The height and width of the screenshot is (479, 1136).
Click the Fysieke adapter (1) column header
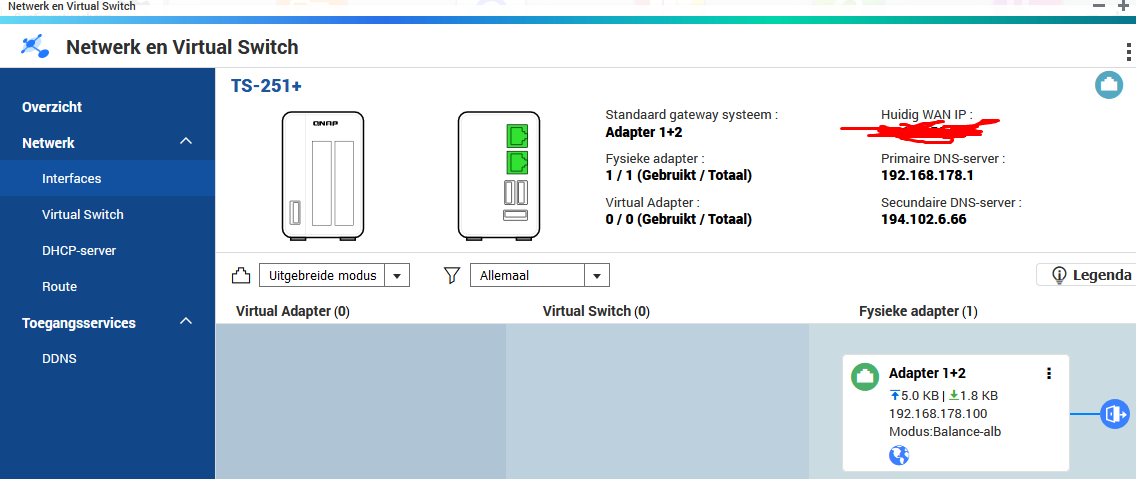pyautogui.click(x=918, y=312)
